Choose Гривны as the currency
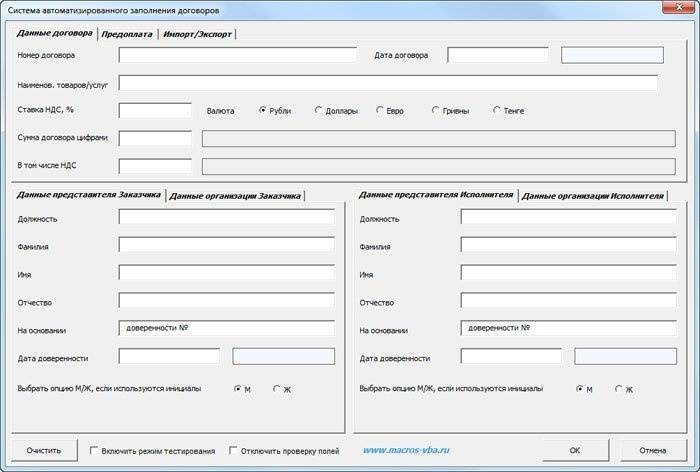 point(436,110)
